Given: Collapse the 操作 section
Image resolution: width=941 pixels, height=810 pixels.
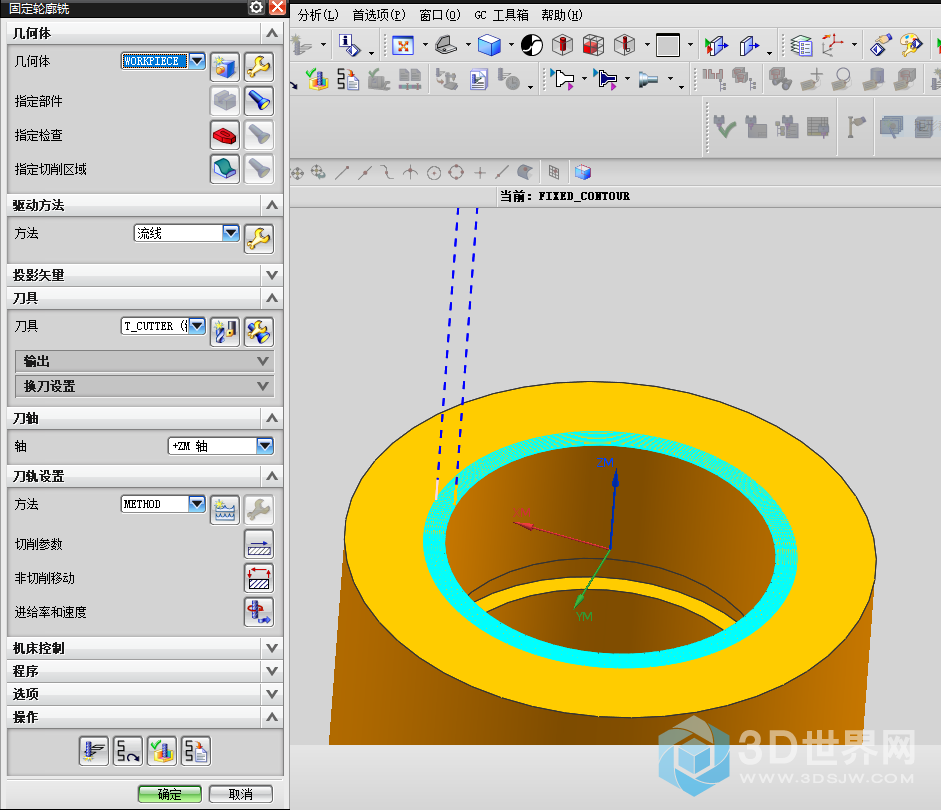Looking at the screenshot, I should [x=272, y=717].
